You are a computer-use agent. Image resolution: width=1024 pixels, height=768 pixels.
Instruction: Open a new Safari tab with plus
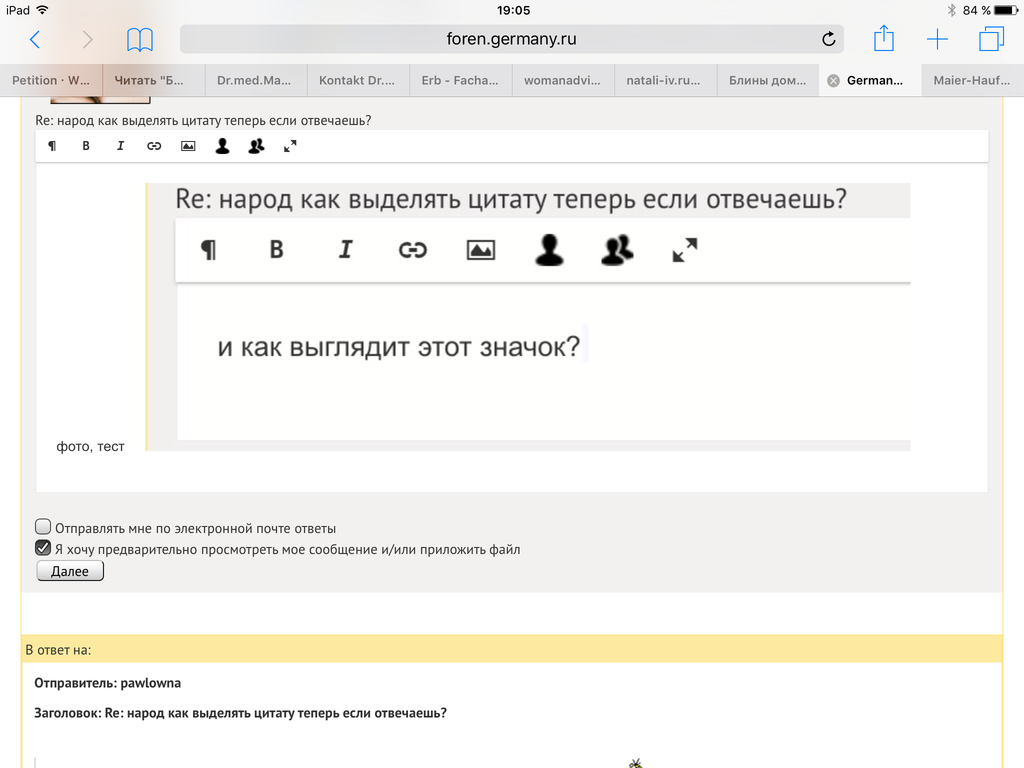(x=937, y=40)
